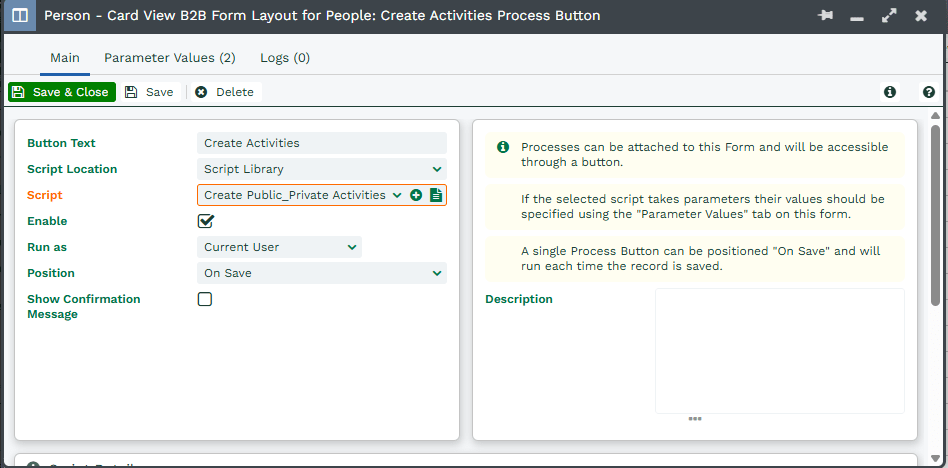Screen dimensions: 948x468
Task: Open script document icon next to Script
Action: point(435,195)
